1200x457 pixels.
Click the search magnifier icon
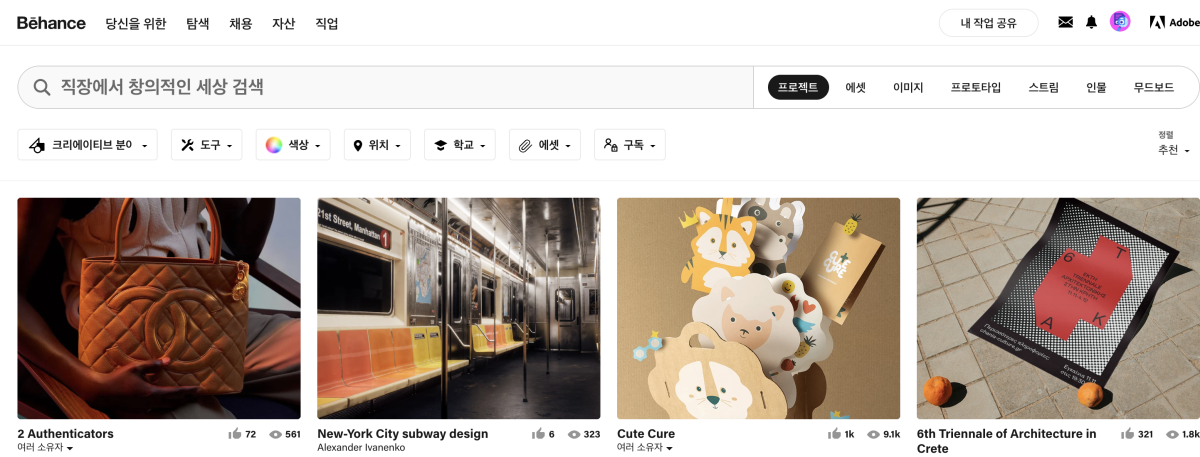(x=42, y=87)
